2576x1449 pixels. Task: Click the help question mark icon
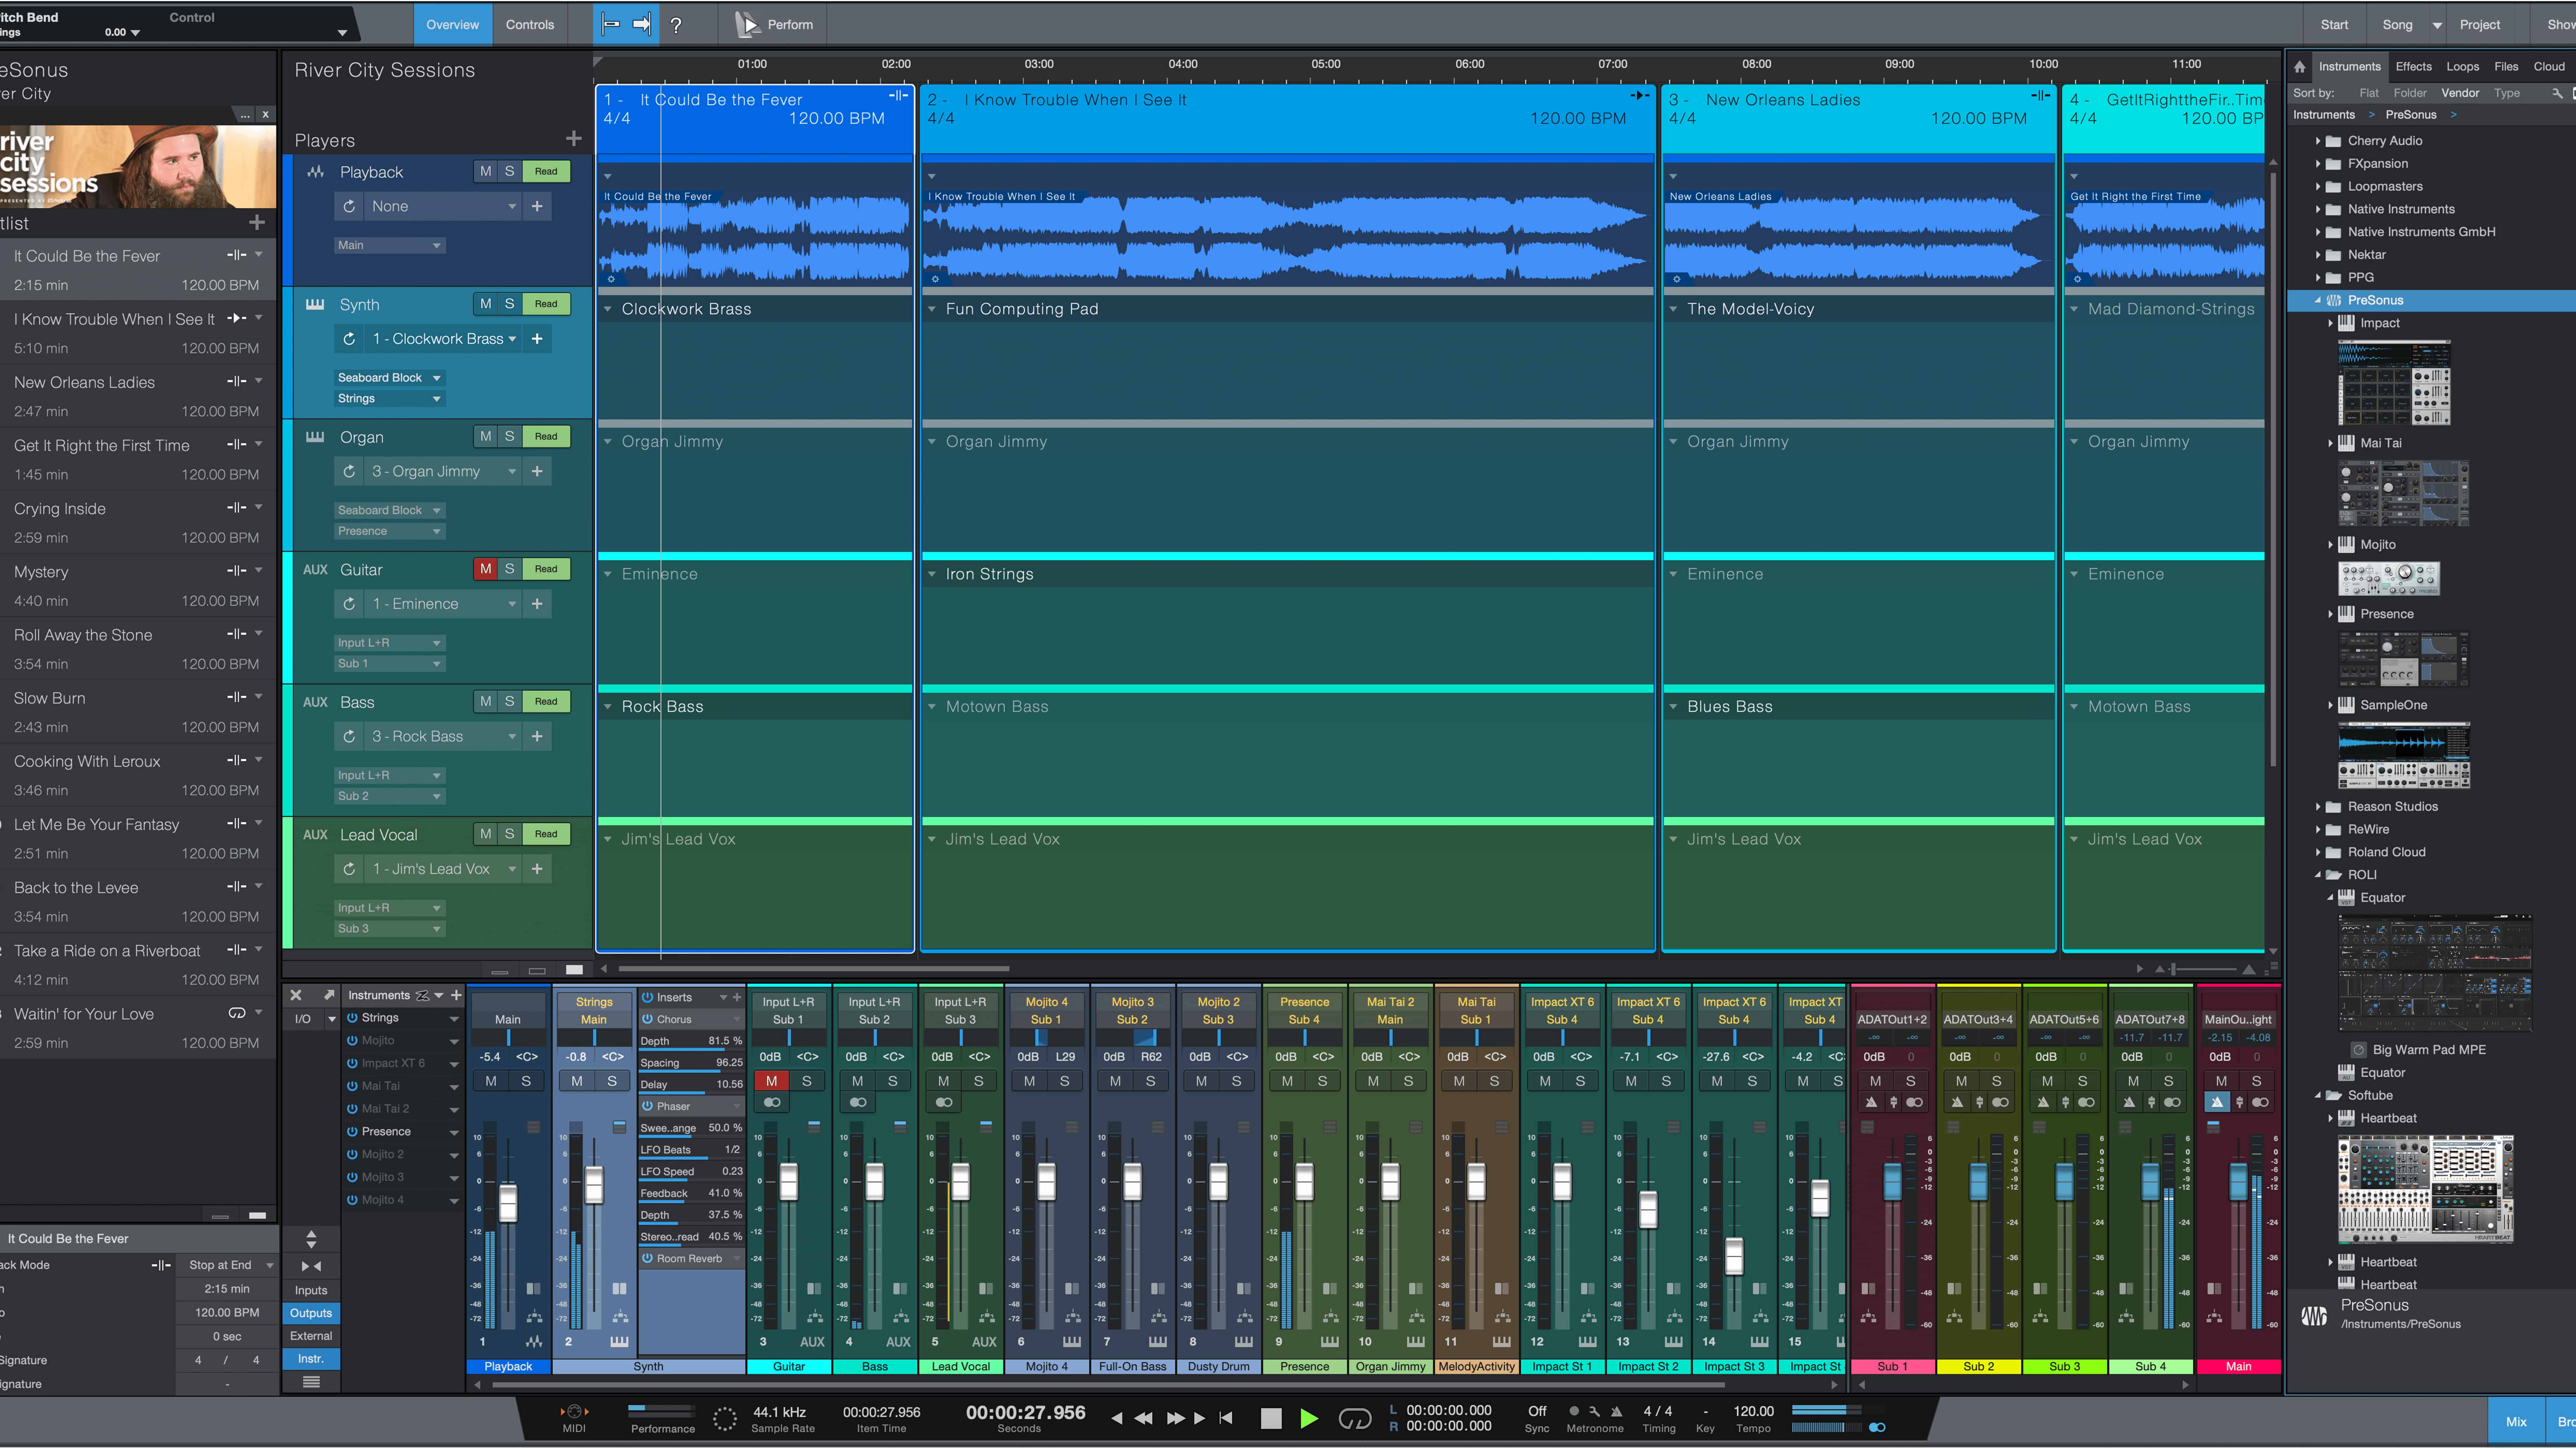point(676,25)
